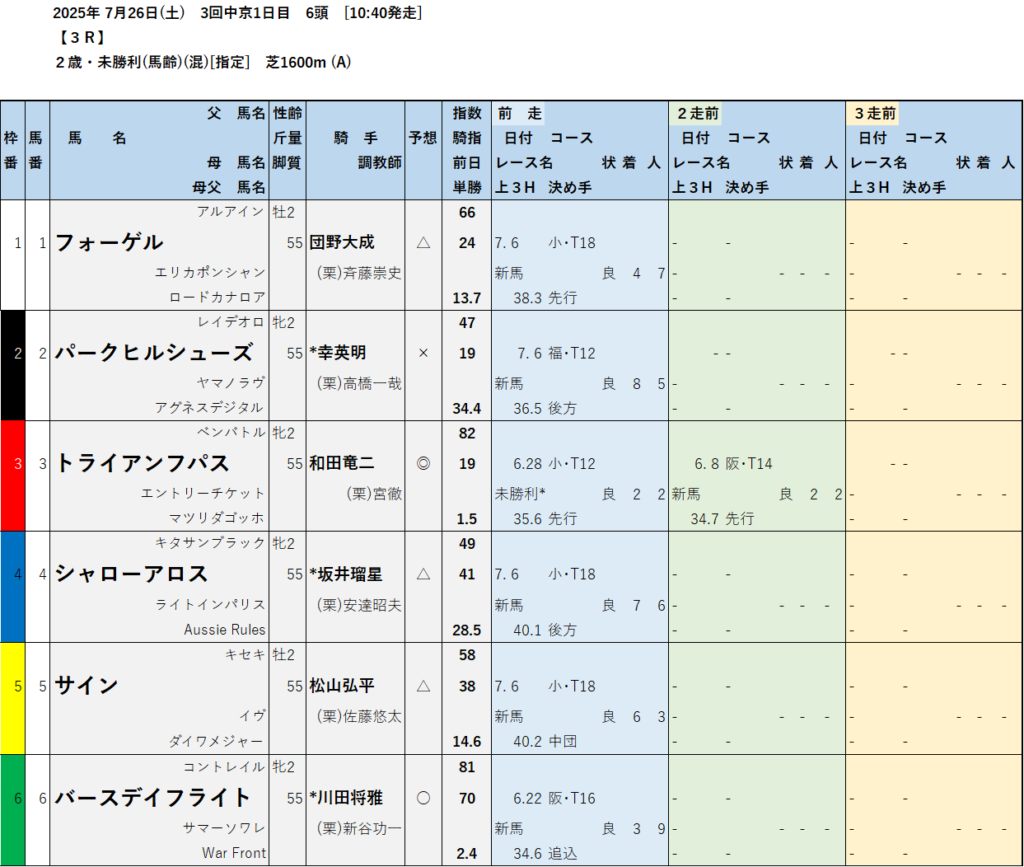Select the horse name バースデイフライト
Screen dimensions: 1024x867
pos(152,798)
